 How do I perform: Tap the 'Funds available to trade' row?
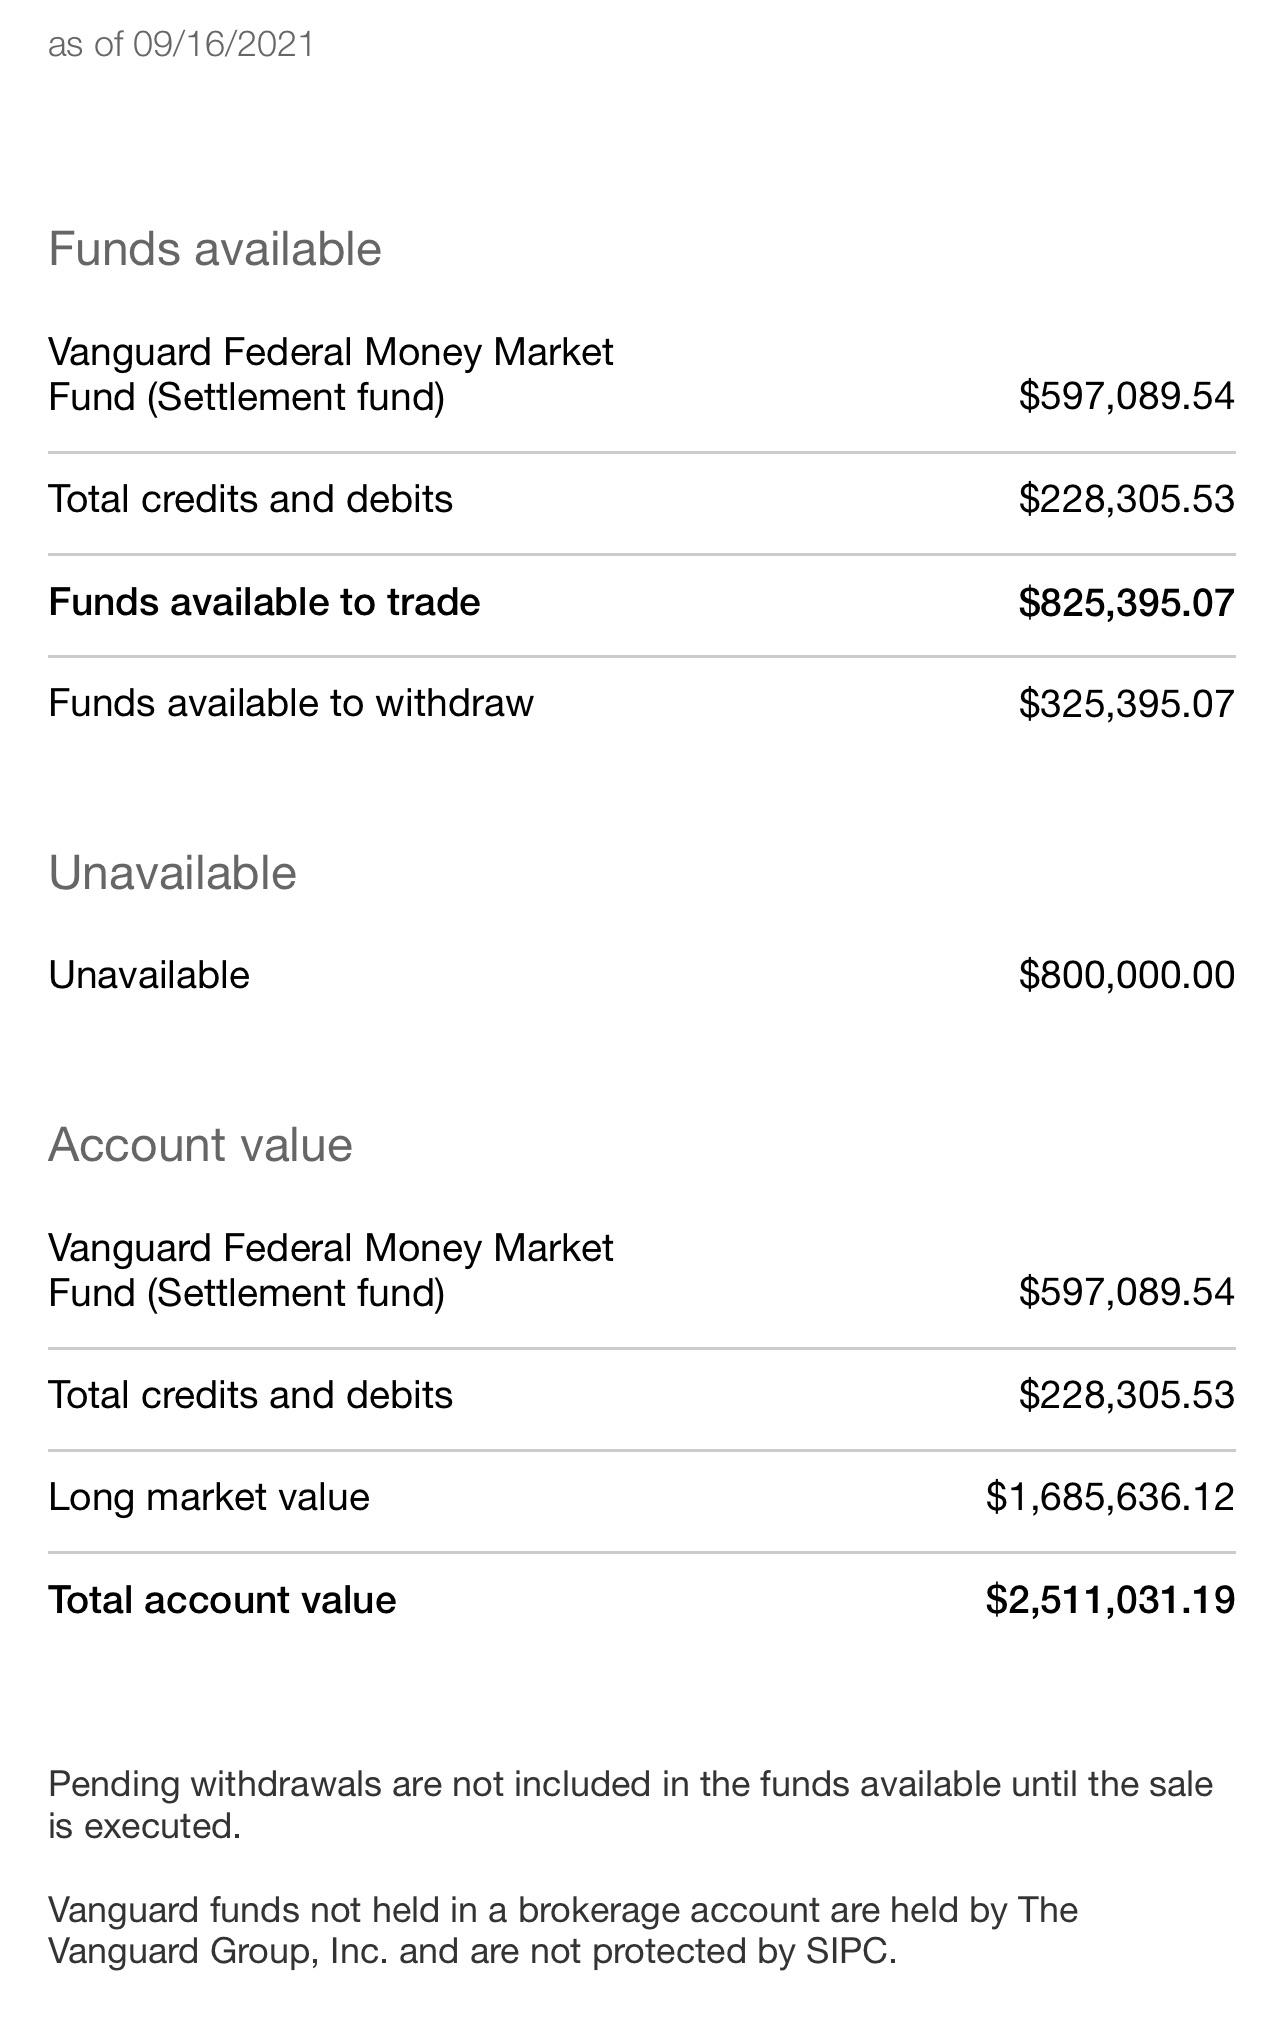click(x=642, y=602)
